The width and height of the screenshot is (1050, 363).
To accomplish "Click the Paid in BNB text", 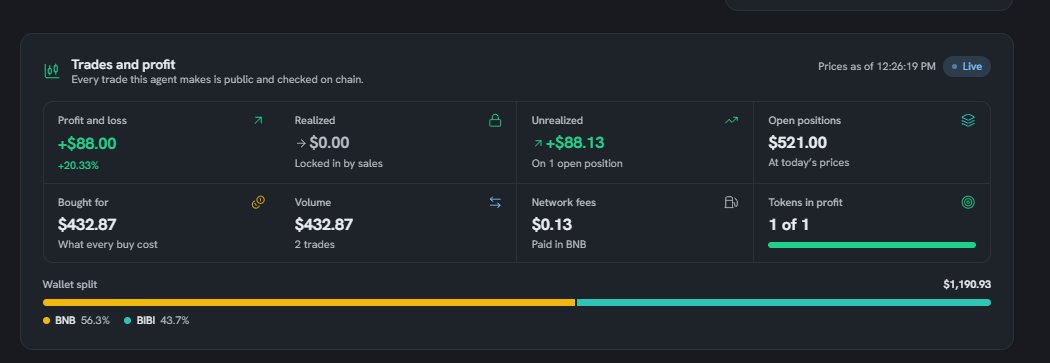I will tap(558, 244).
